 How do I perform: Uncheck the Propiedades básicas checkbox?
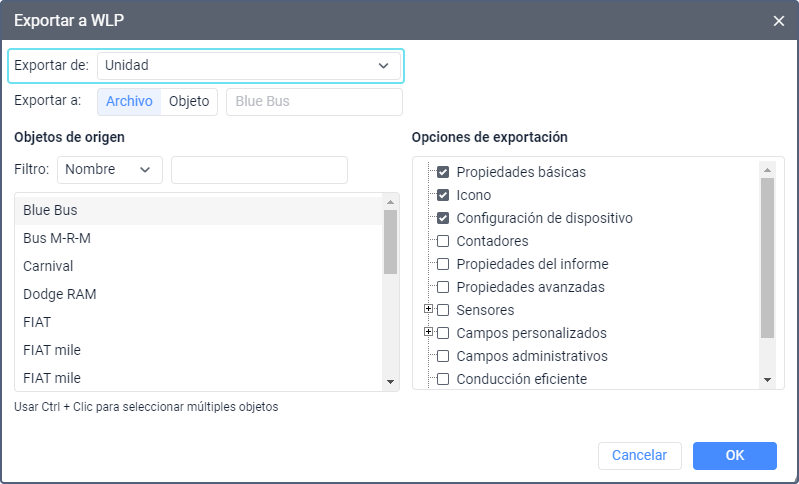coord(443,172)
